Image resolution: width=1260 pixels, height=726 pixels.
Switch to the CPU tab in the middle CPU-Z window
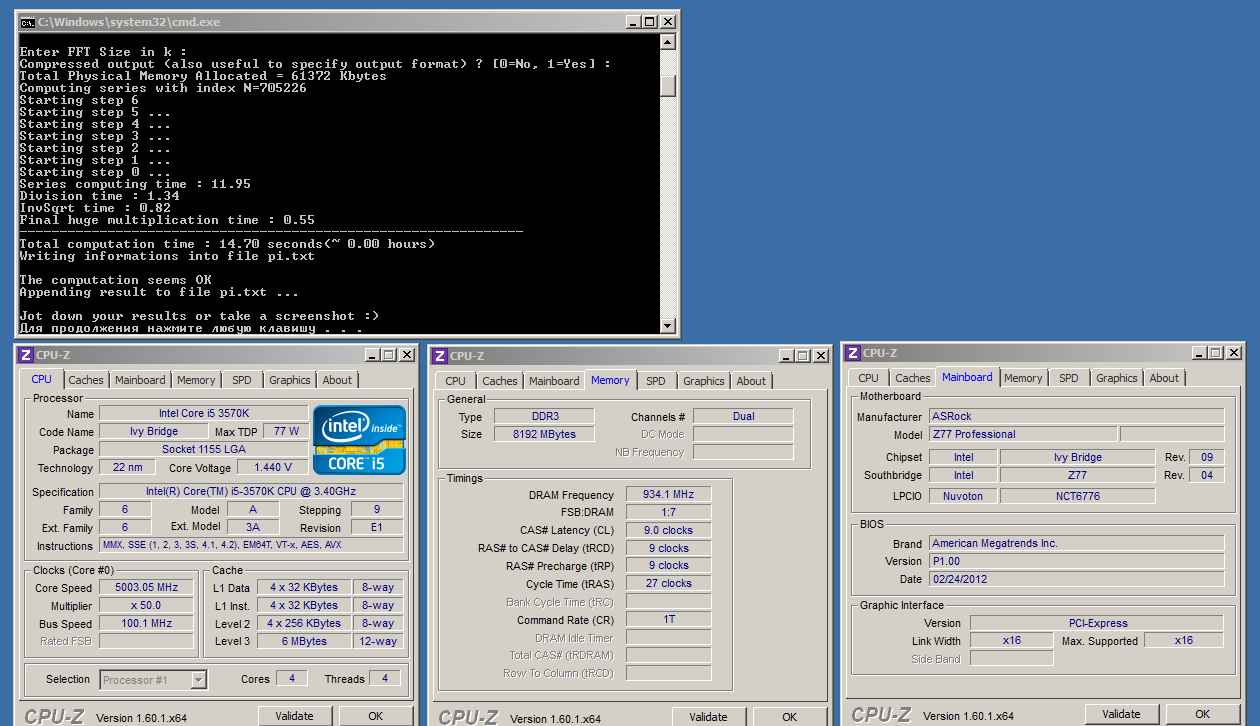point(456,381)
